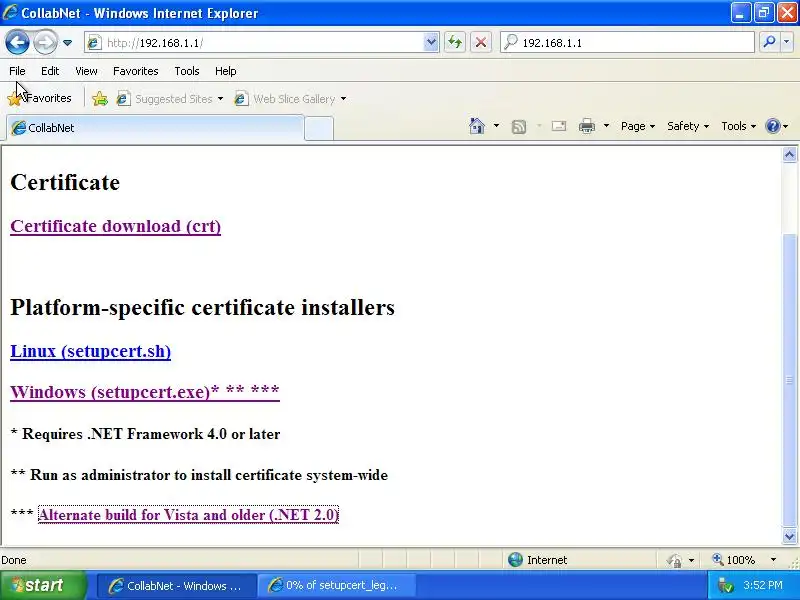Click the Certificate download (crt) link
Image resolution: width=800 pixels, height=600 pixels.
tap(116, 226)
